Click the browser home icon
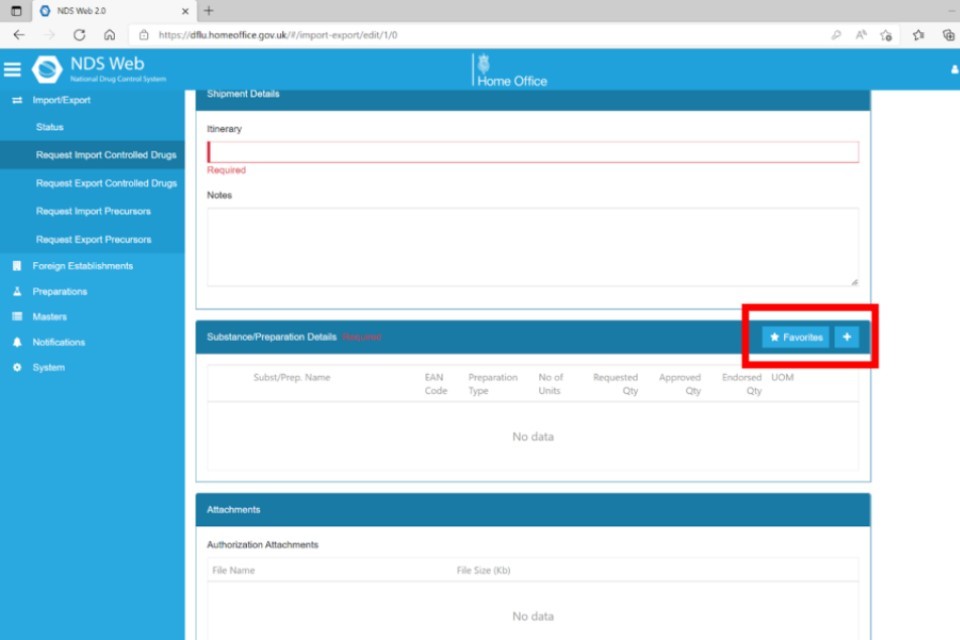 pos(110,34)
